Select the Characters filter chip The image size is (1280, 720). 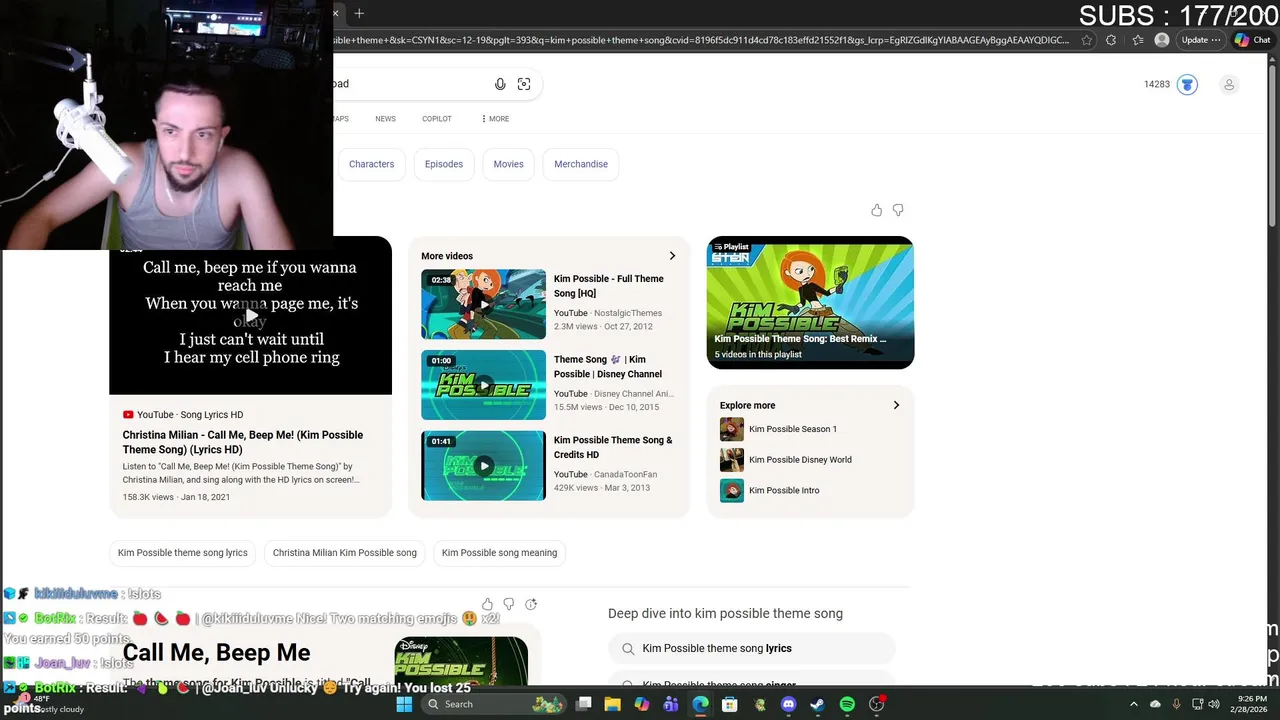(372, 164)
